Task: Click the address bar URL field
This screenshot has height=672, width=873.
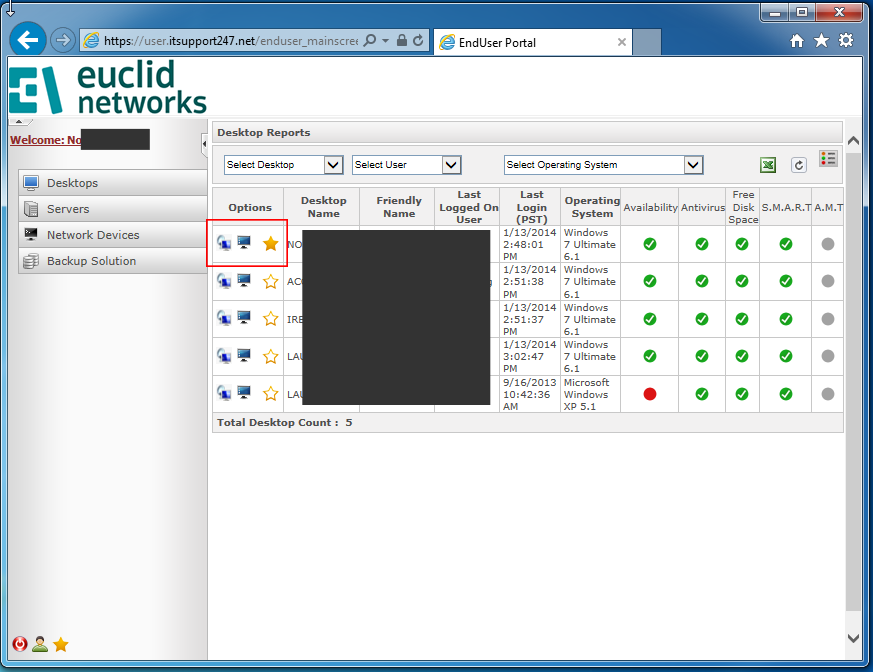Action: (x=230, y=41)
